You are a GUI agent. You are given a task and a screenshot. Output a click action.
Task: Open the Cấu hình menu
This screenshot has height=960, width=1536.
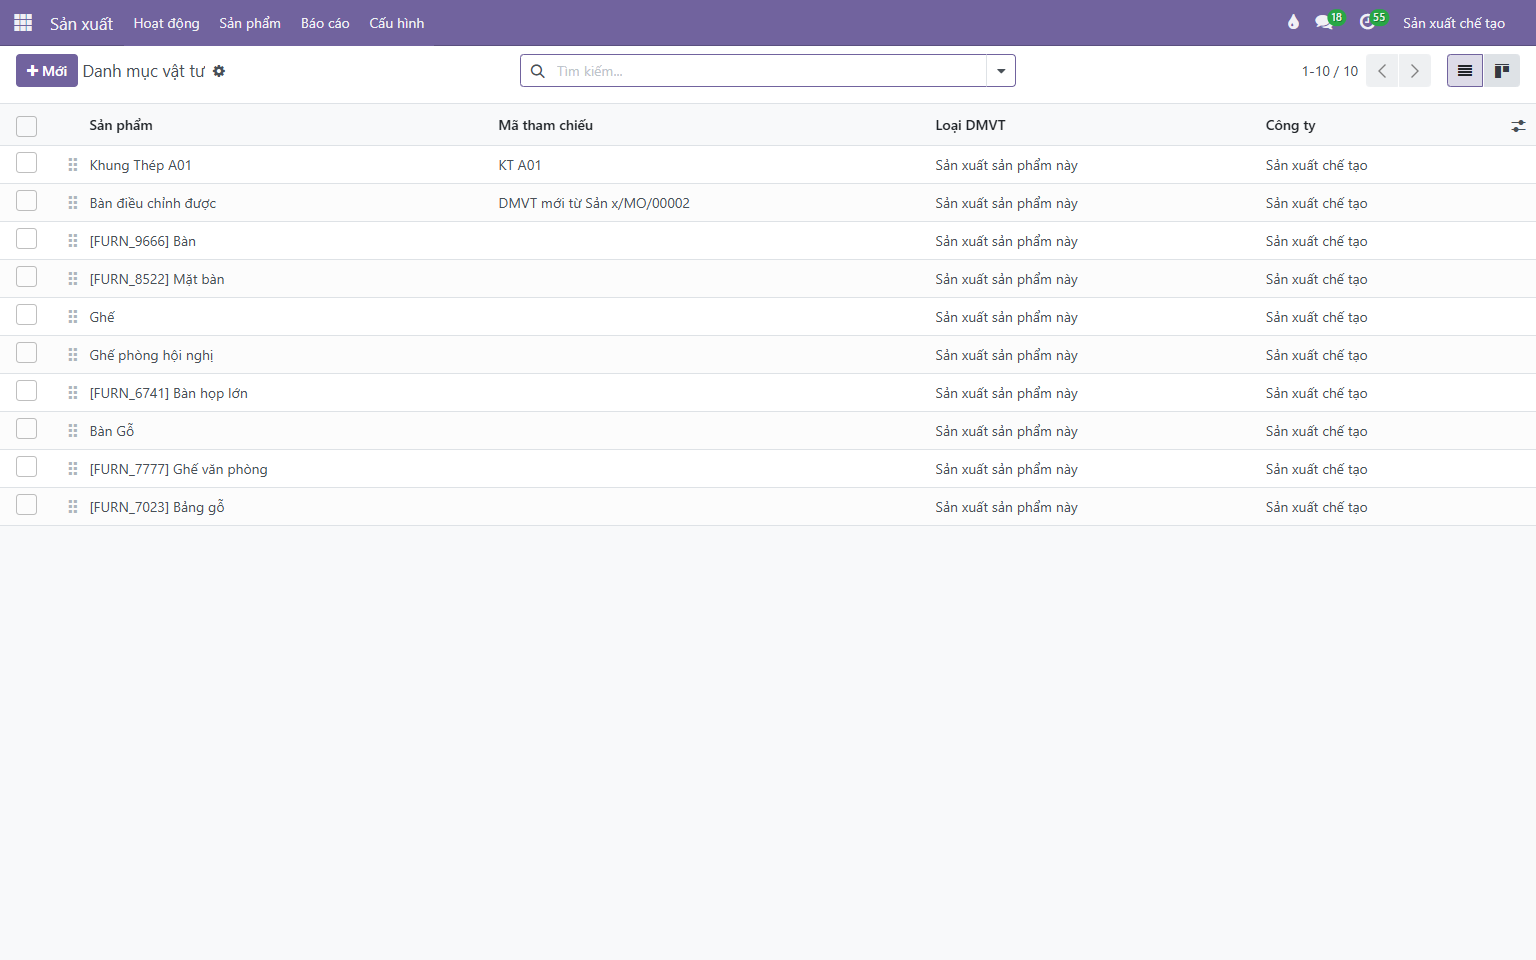(397, 23)
